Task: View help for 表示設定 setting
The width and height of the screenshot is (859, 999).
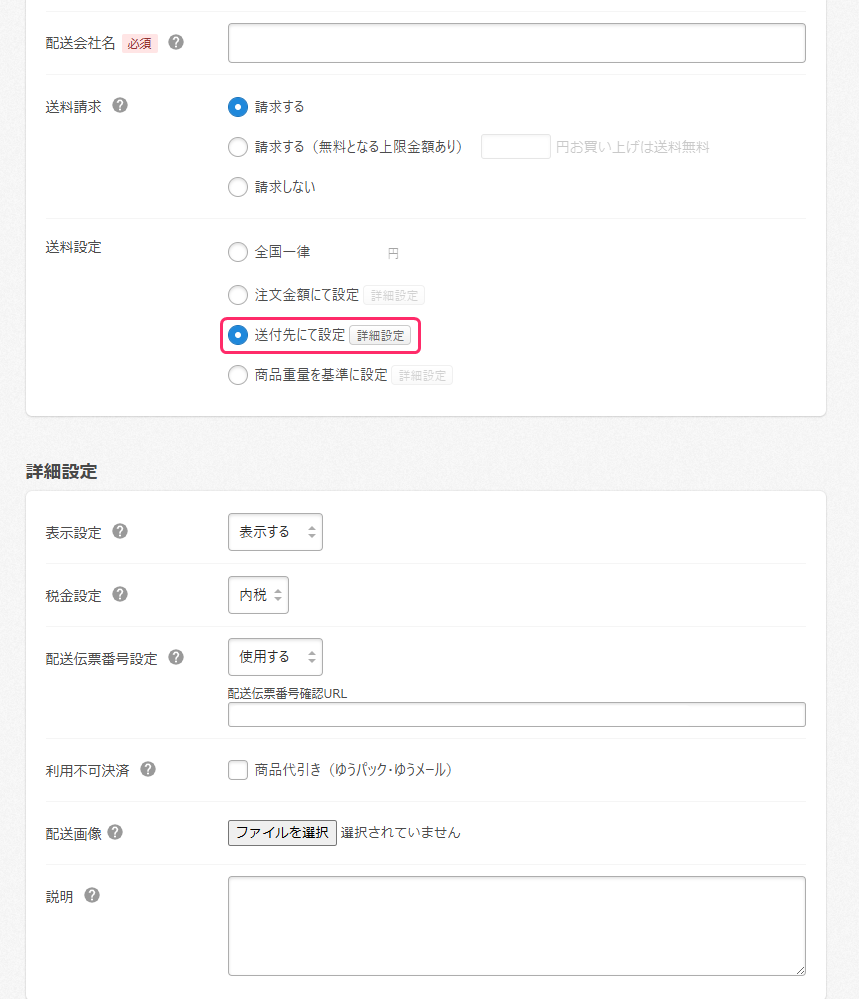Action: [119, 531]
